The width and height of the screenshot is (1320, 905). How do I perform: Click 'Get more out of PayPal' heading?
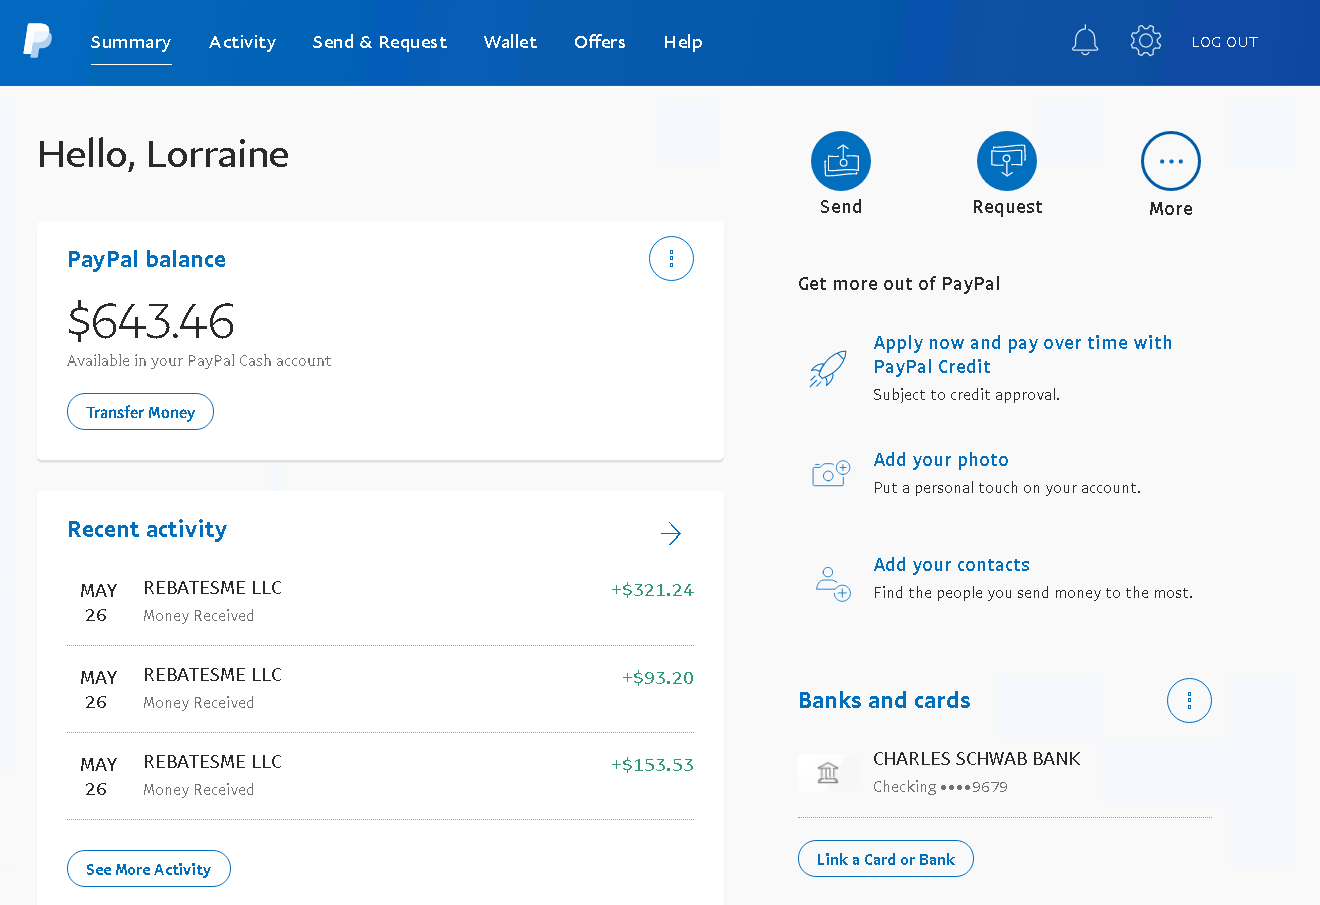pyautogui.click(x=899, y=284)
